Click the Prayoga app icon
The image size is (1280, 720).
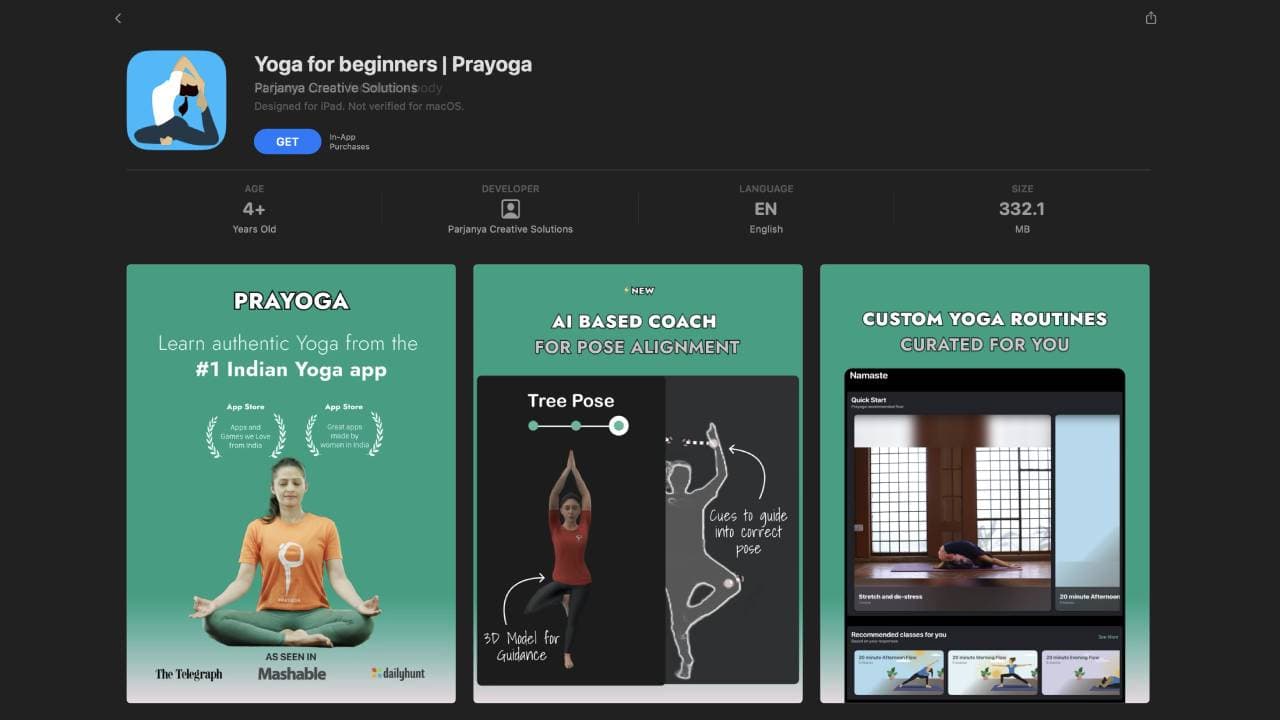[177, 100]
